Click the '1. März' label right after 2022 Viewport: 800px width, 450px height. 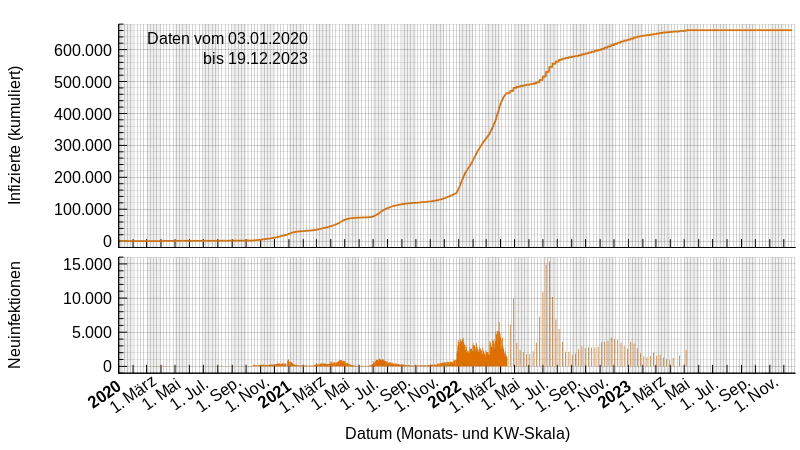(473, 396)
